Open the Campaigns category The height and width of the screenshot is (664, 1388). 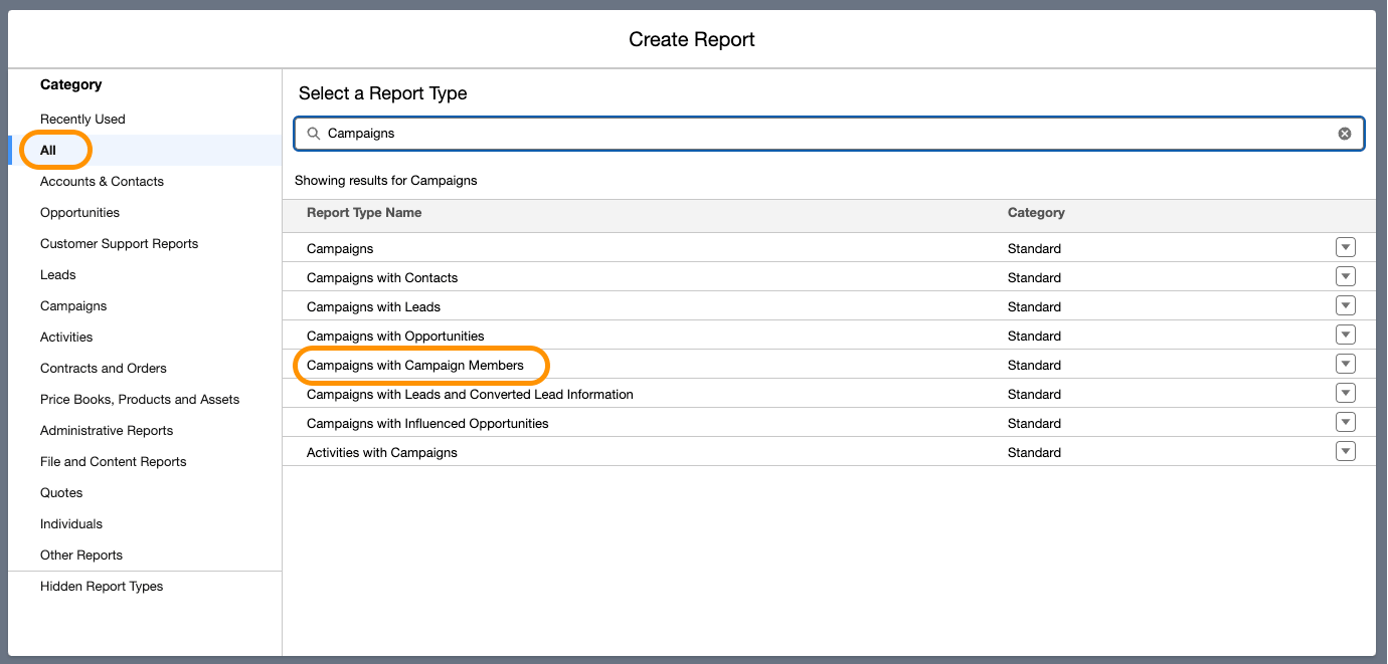coord(73,305)
